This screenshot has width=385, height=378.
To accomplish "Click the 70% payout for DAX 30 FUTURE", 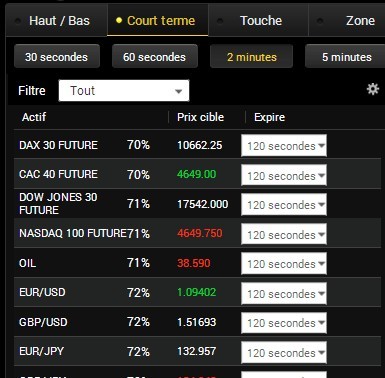I will pos(138,145).
